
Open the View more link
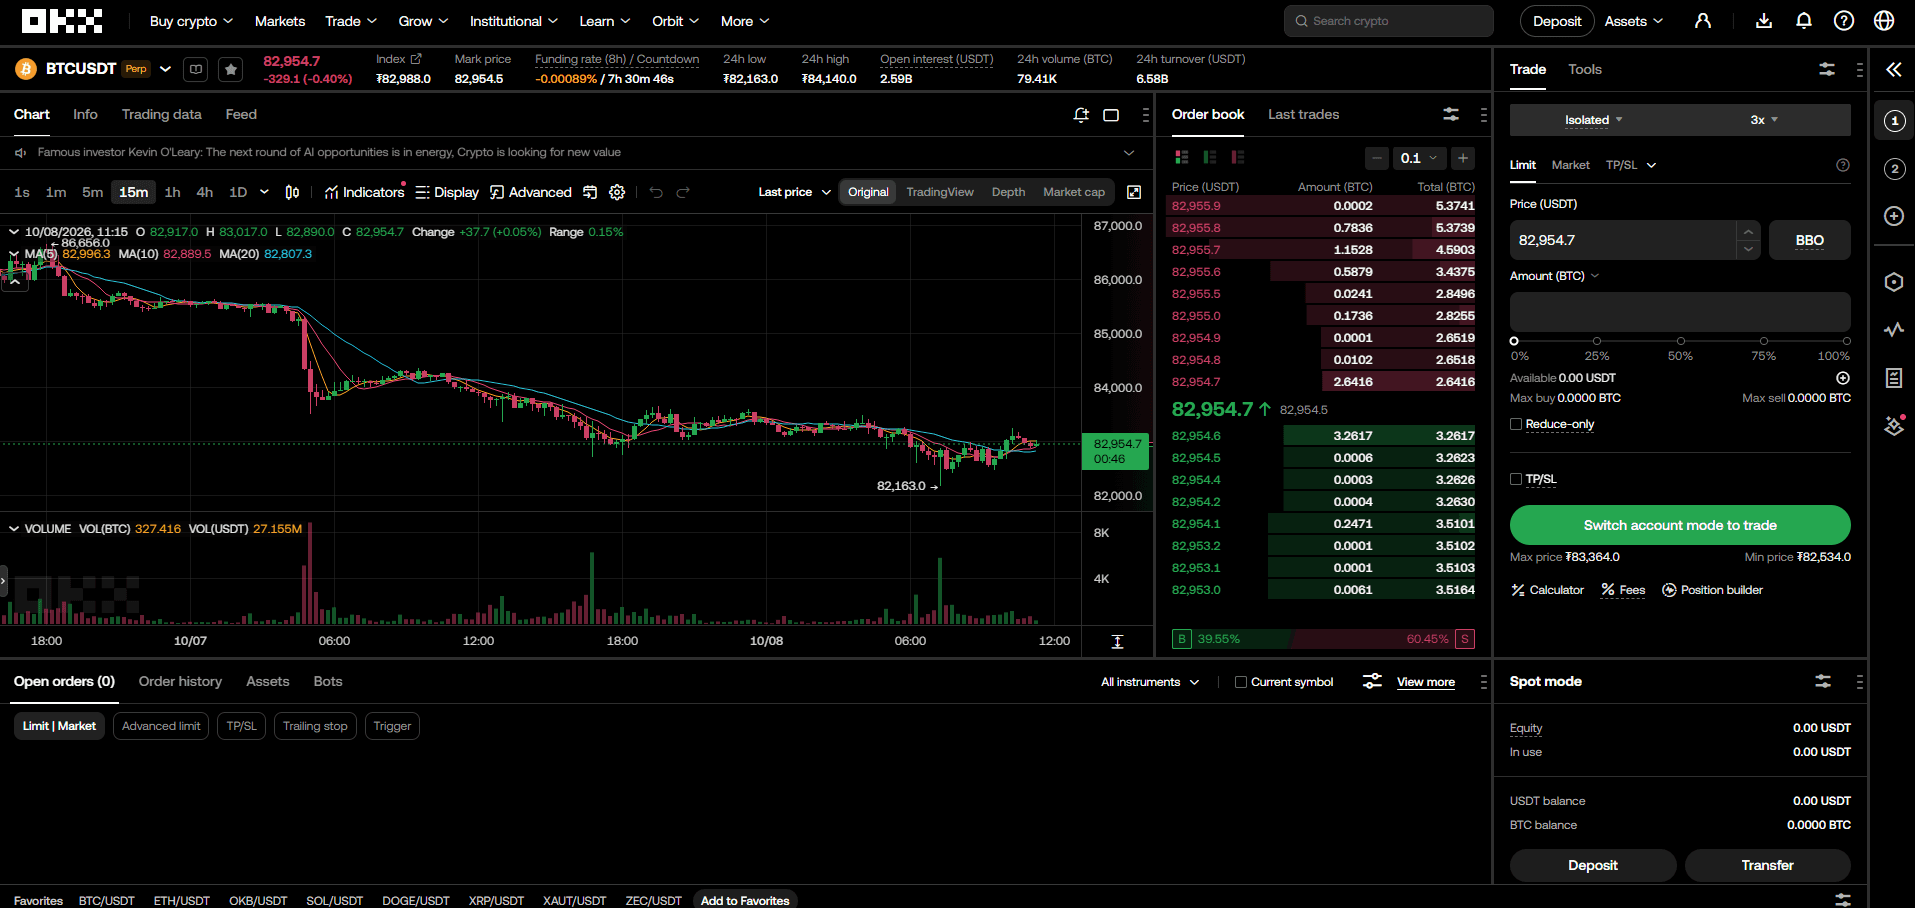1426,682
